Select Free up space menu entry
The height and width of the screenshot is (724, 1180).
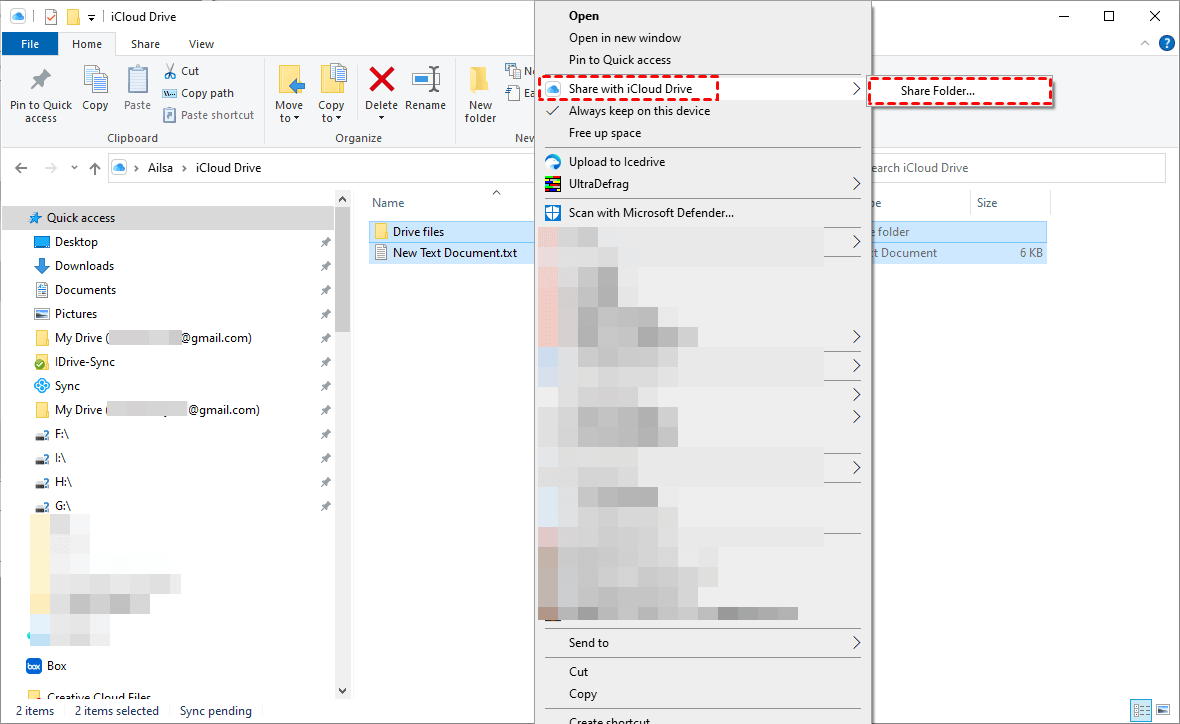[x=605, y=133]
